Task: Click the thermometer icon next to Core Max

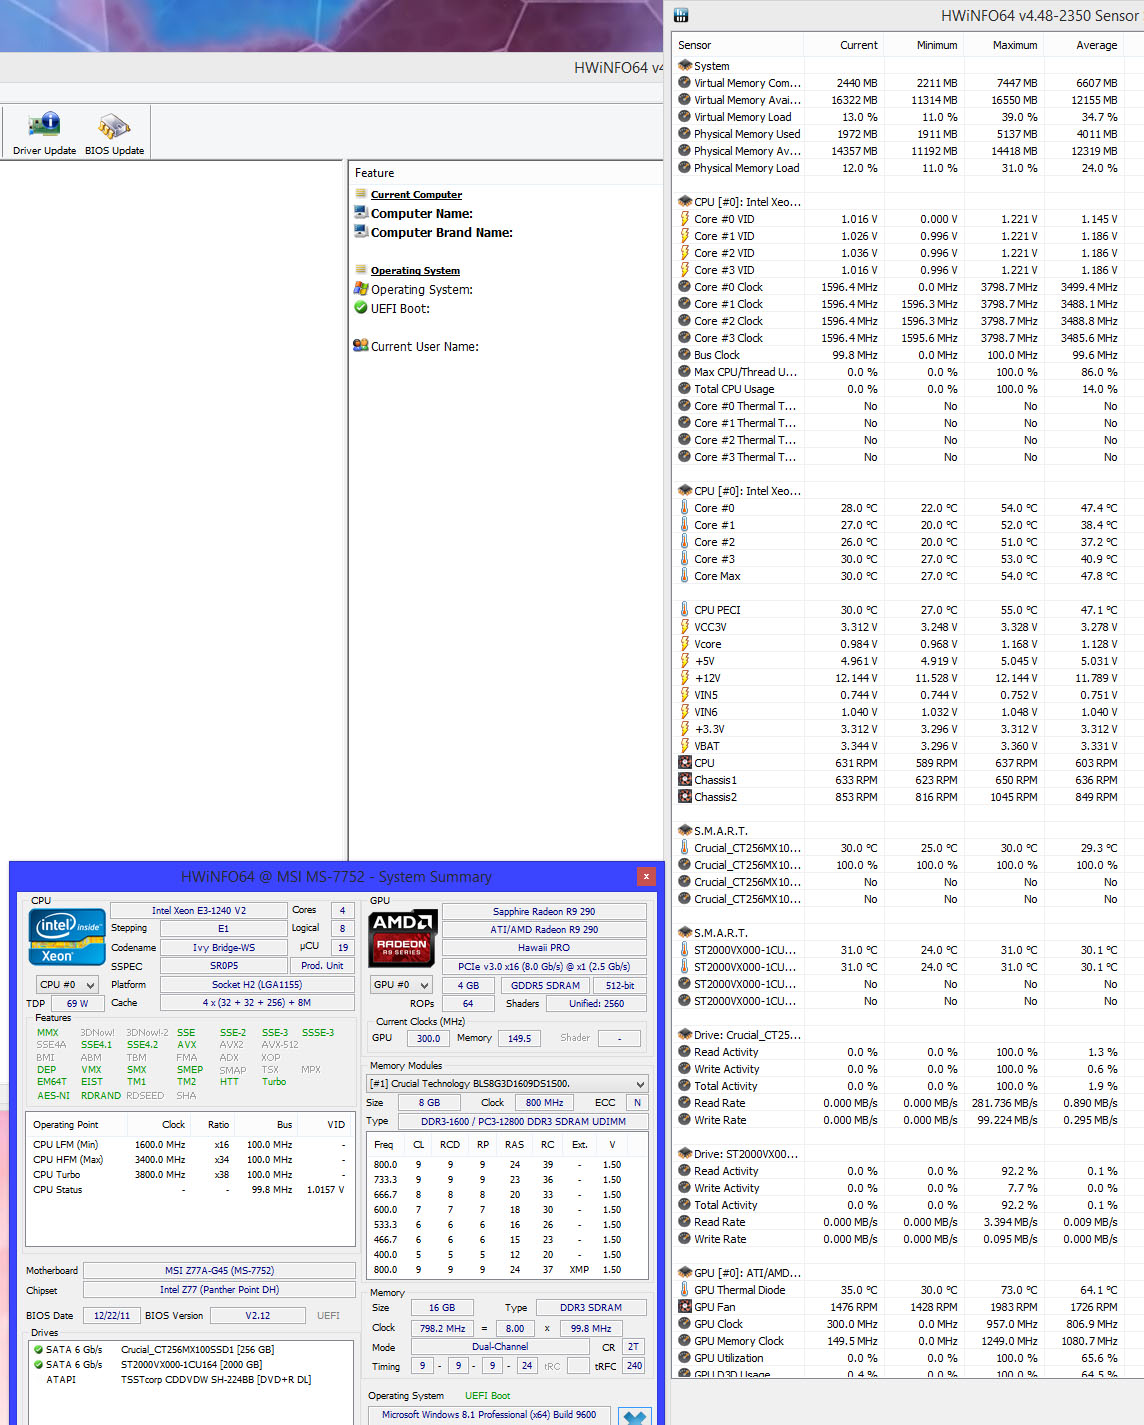Action: (x=685, y=576)
